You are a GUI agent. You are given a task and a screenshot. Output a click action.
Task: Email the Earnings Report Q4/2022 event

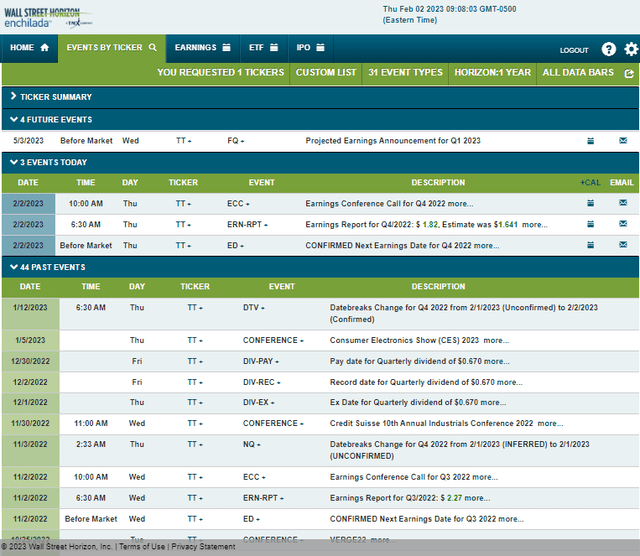click(623, 223)
